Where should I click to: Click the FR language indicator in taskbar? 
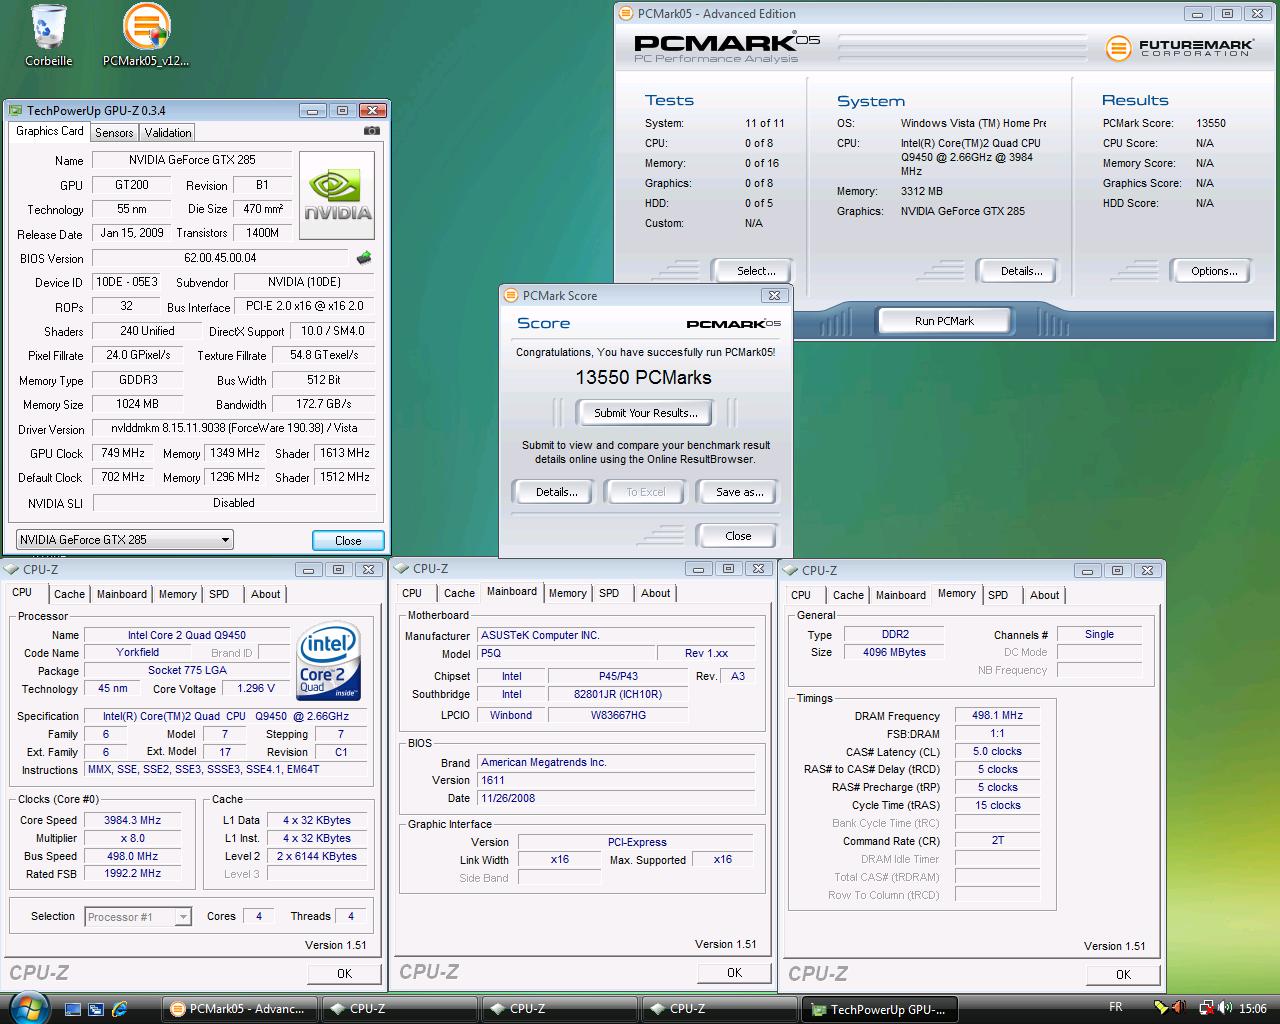1116,1007
